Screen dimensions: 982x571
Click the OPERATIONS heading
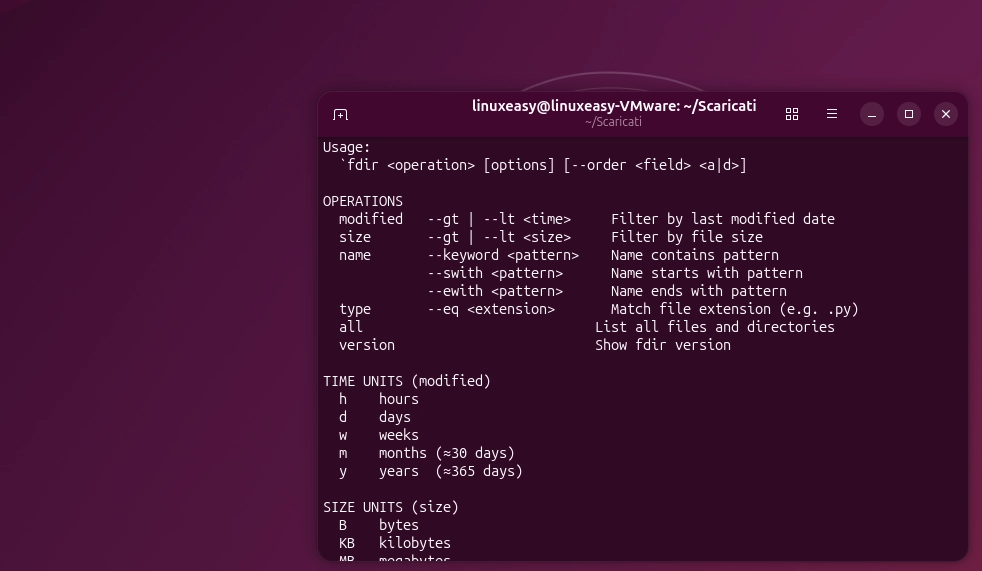pyautogui.click(x=363, y=202)
